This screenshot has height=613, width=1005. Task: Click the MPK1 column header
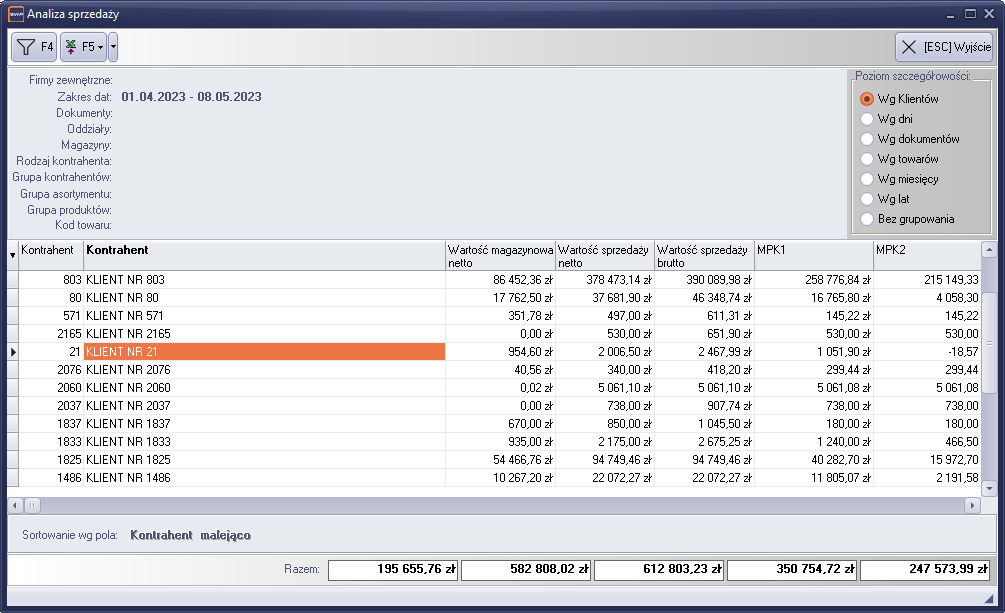click(813, 255)
